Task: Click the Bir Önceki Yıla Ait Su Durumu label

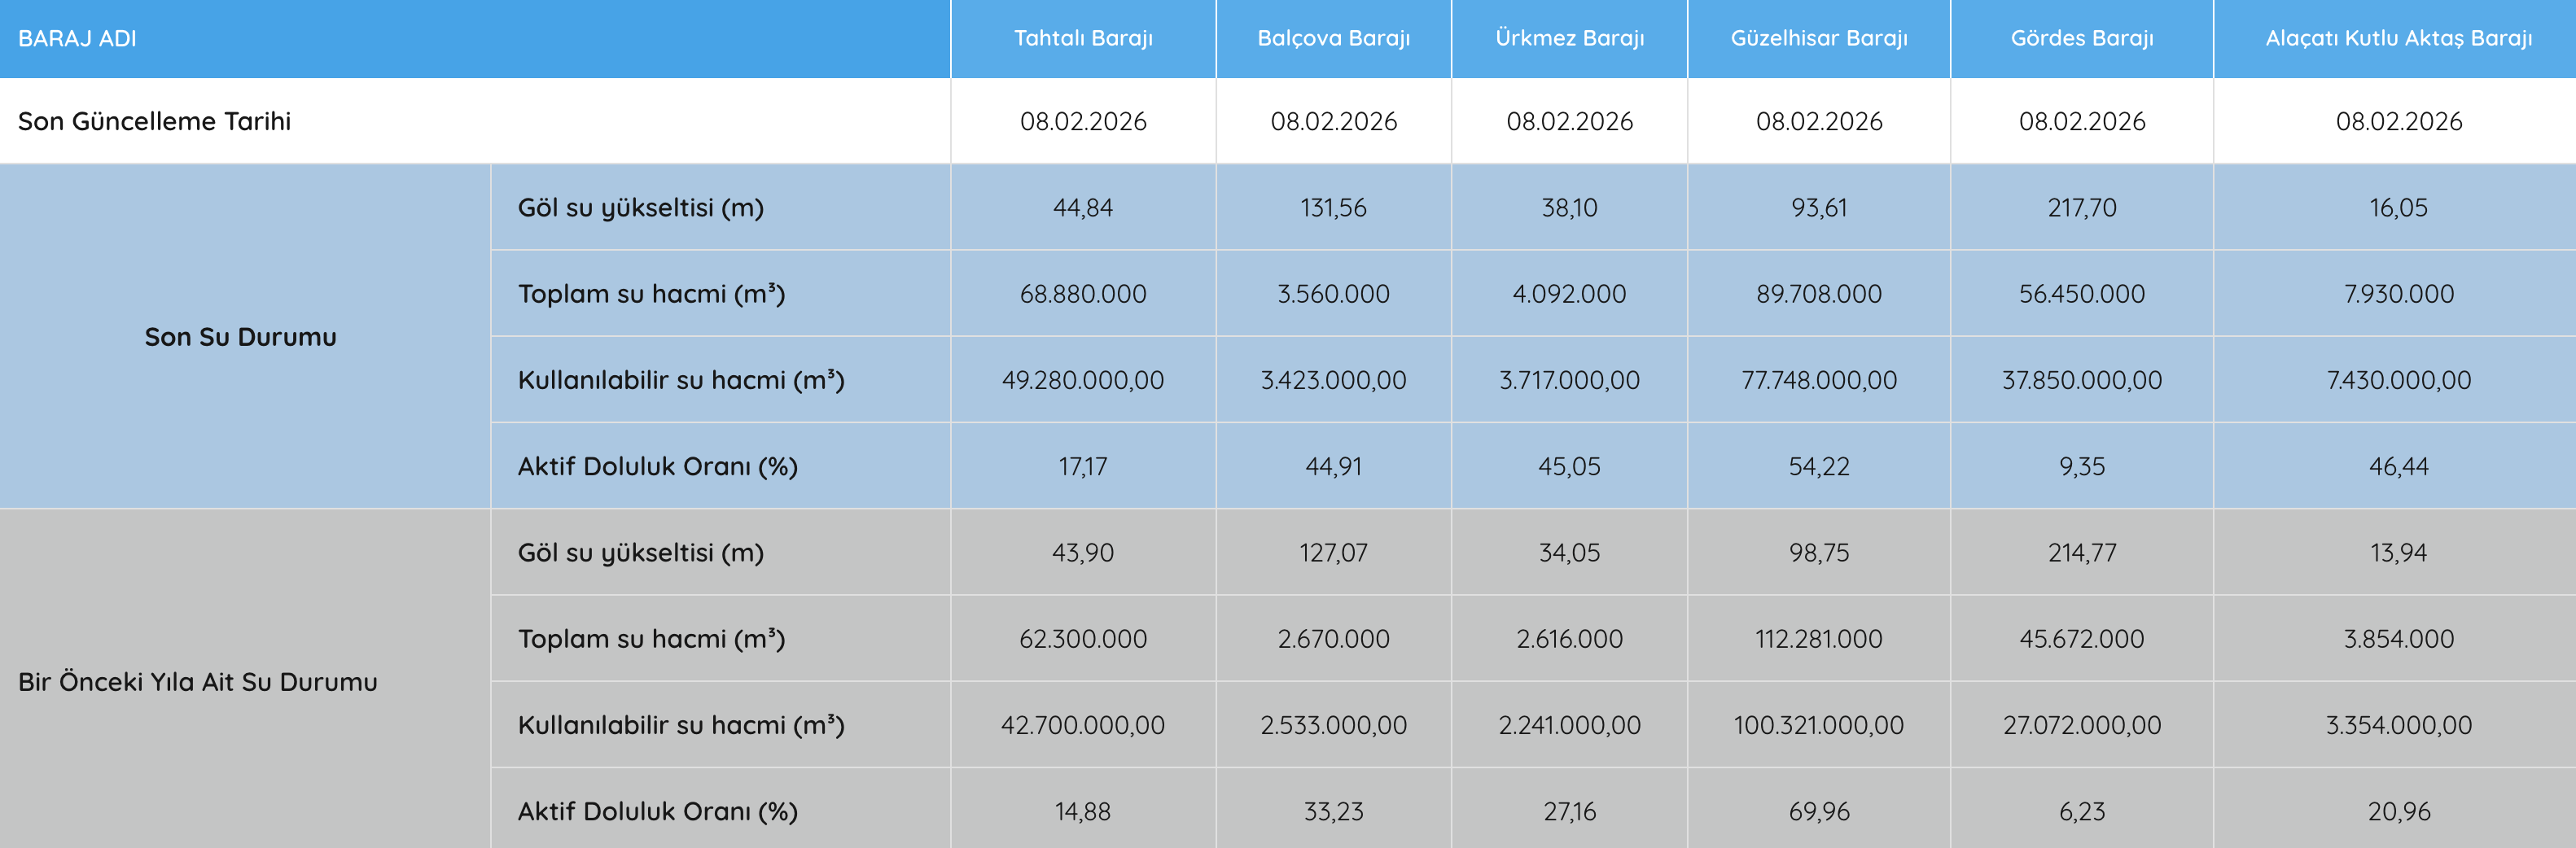Action: pyautogui.click(x=198, y=682)
